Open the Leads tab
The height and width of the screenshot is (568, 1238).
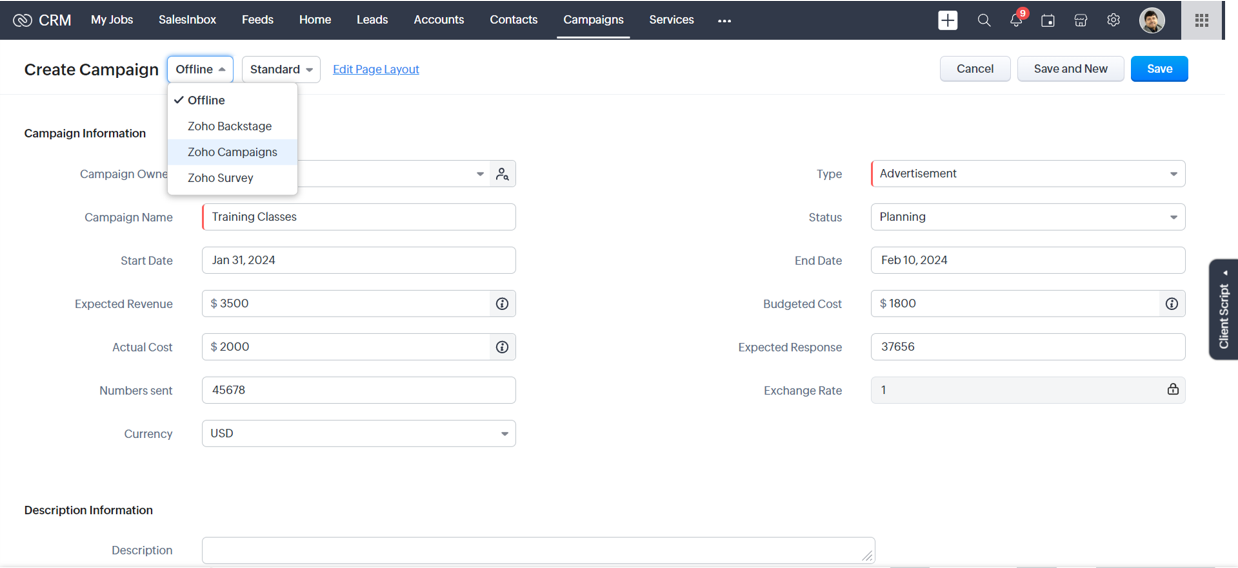pyautogui.click(x=372, y=20)
